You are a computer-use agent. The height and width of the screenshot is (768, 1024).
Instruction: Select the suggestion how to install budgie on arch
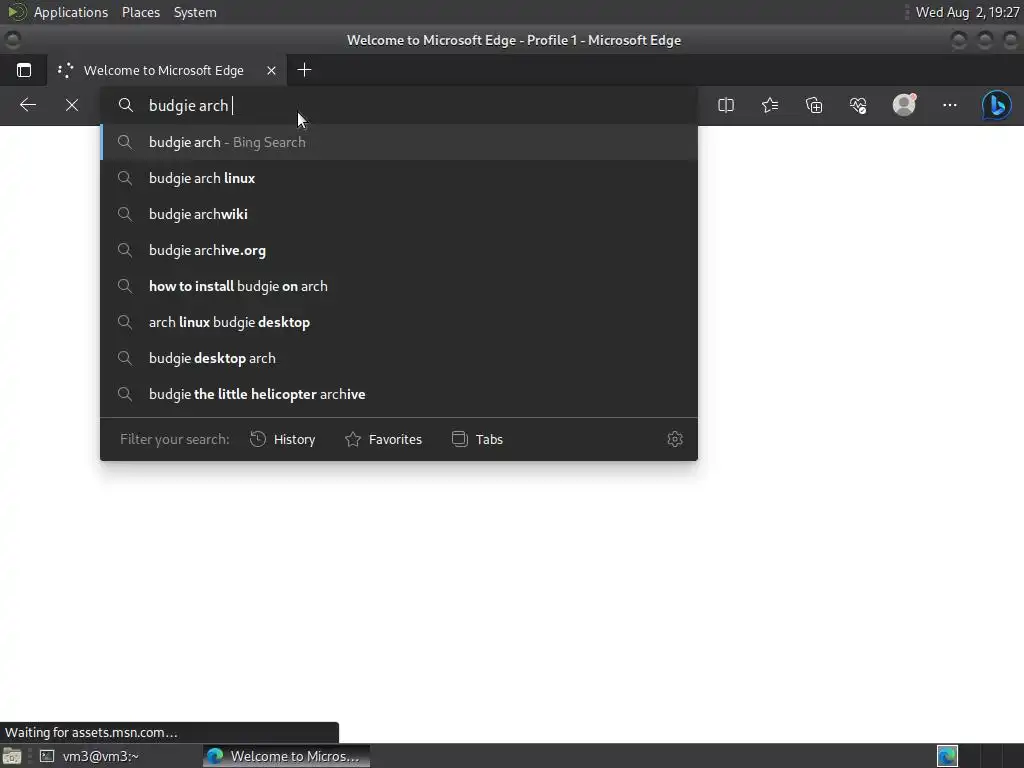tap(399, 286)
